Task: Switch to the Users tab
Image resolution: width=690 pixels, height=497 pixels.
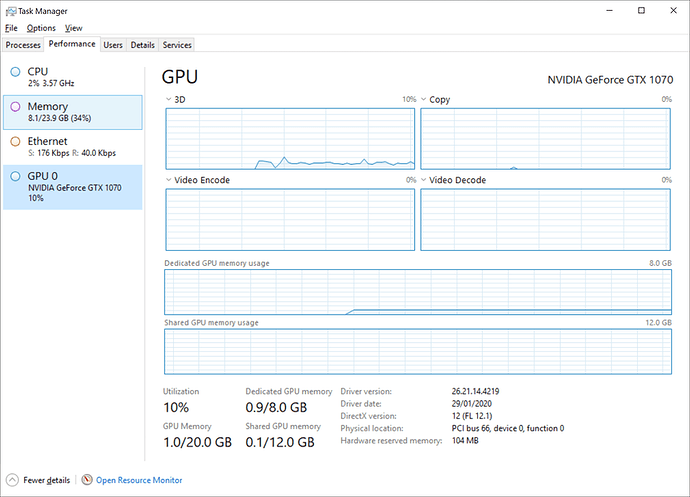Action: pyautogui.click(x=113, y=45)
